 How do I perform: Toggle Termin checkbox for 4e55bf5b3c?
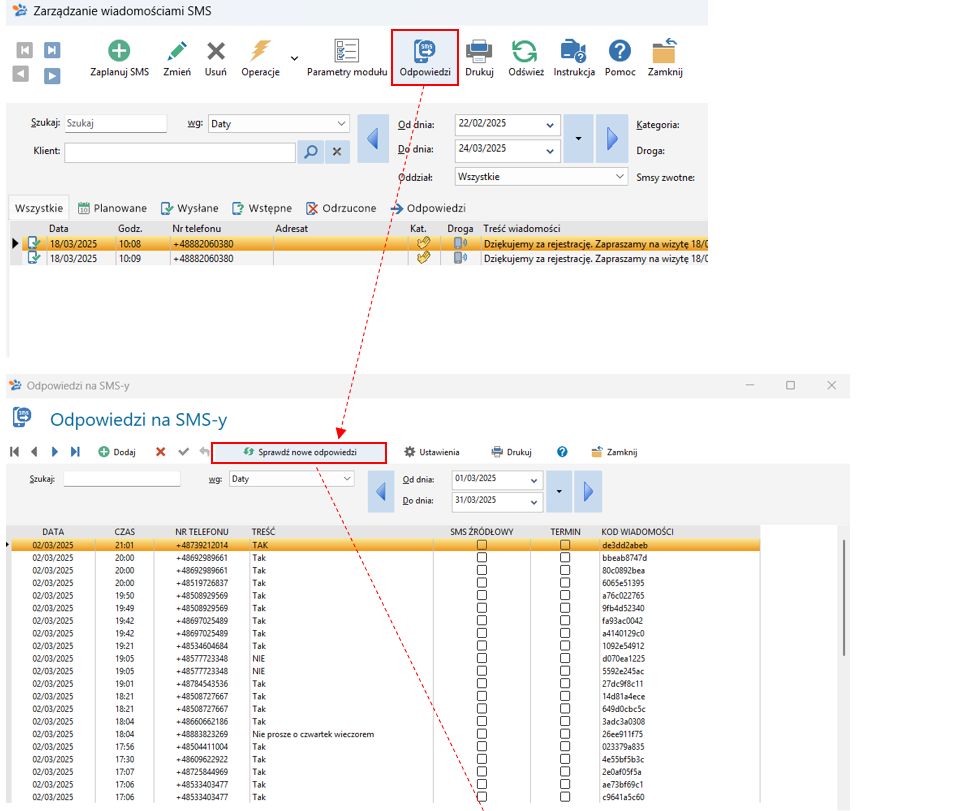[x=564, y=759]
